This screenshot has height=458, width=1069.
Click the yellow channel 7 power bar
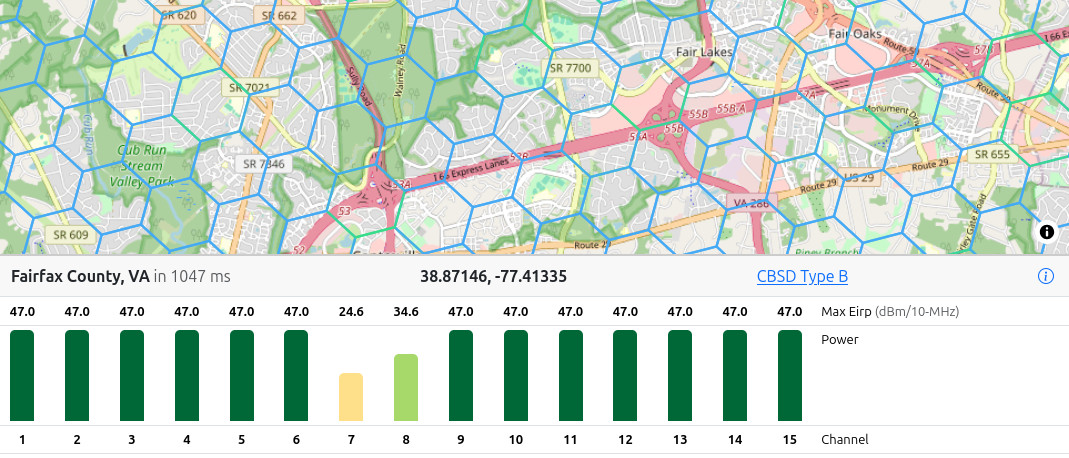pos(351,397)
